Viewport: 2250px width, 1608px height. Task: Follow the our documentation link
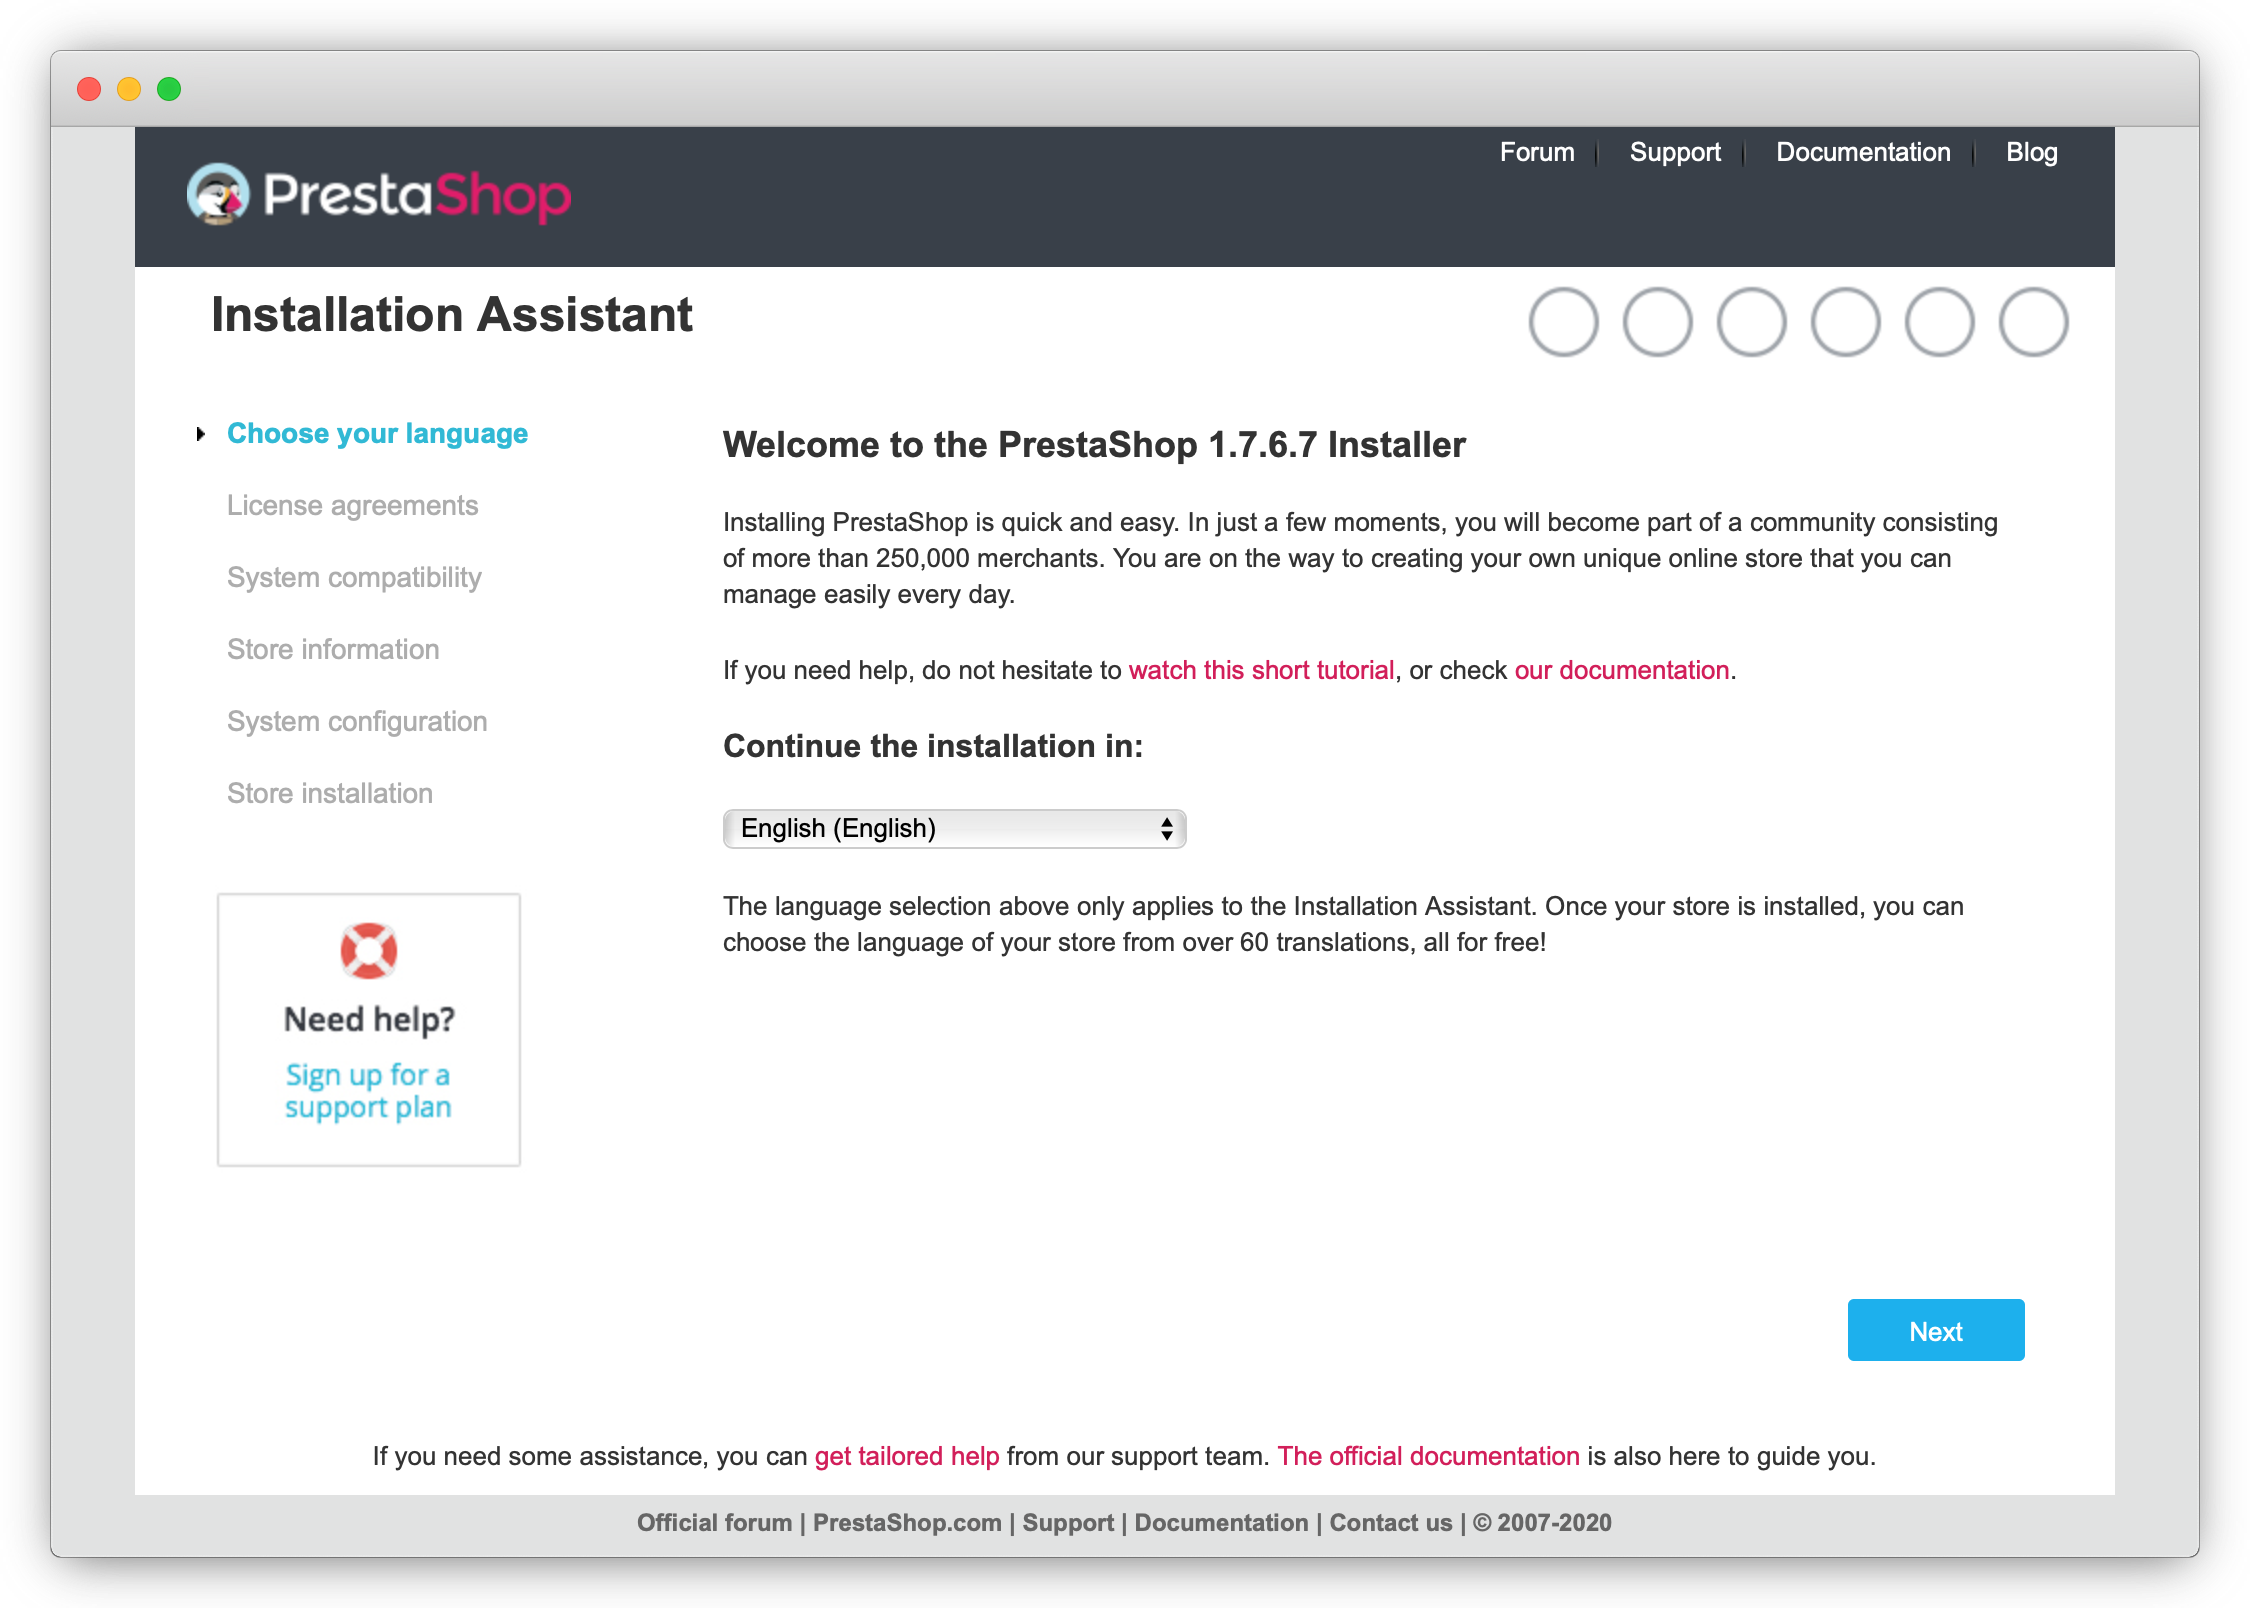click(x=1621, y=670)
